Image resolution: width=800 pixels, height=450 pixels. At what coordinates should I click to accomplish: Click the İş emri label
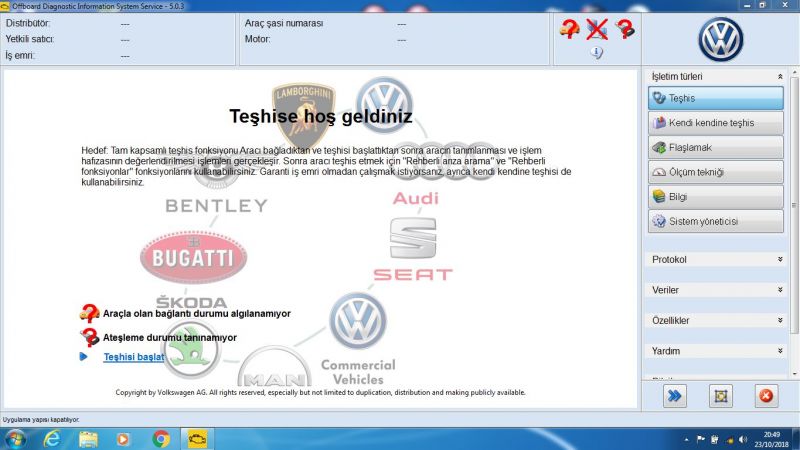pyautogui.click(x=20, y=55)
